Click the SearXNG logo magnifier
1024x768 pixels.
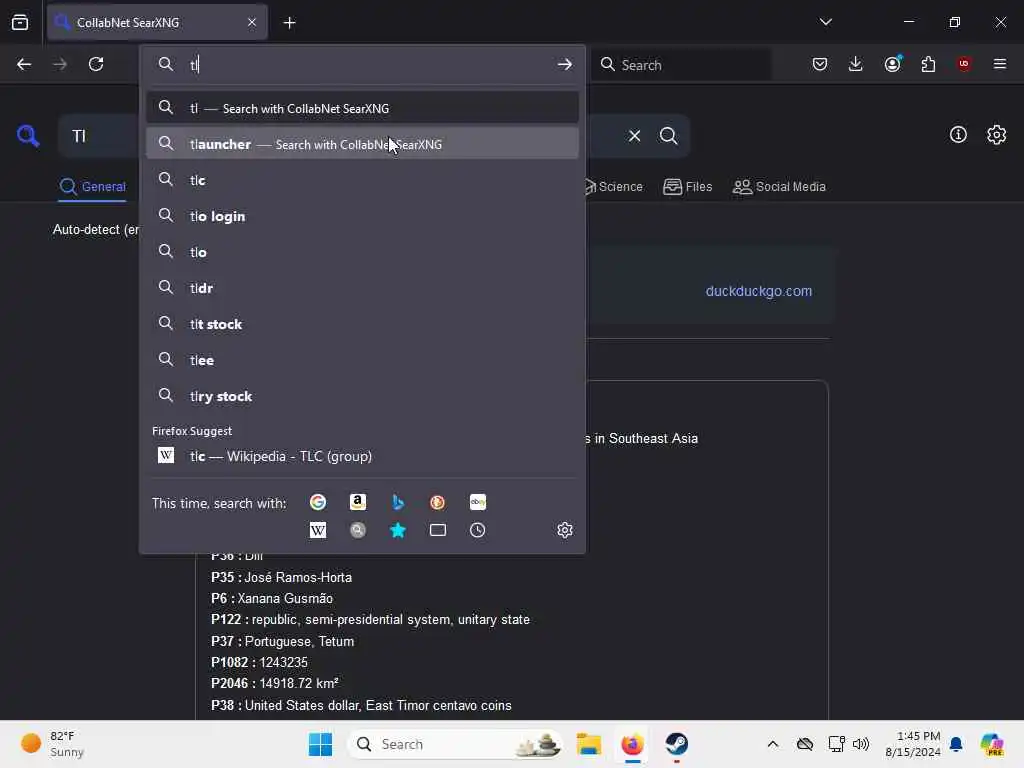click(x=28, y=136)
